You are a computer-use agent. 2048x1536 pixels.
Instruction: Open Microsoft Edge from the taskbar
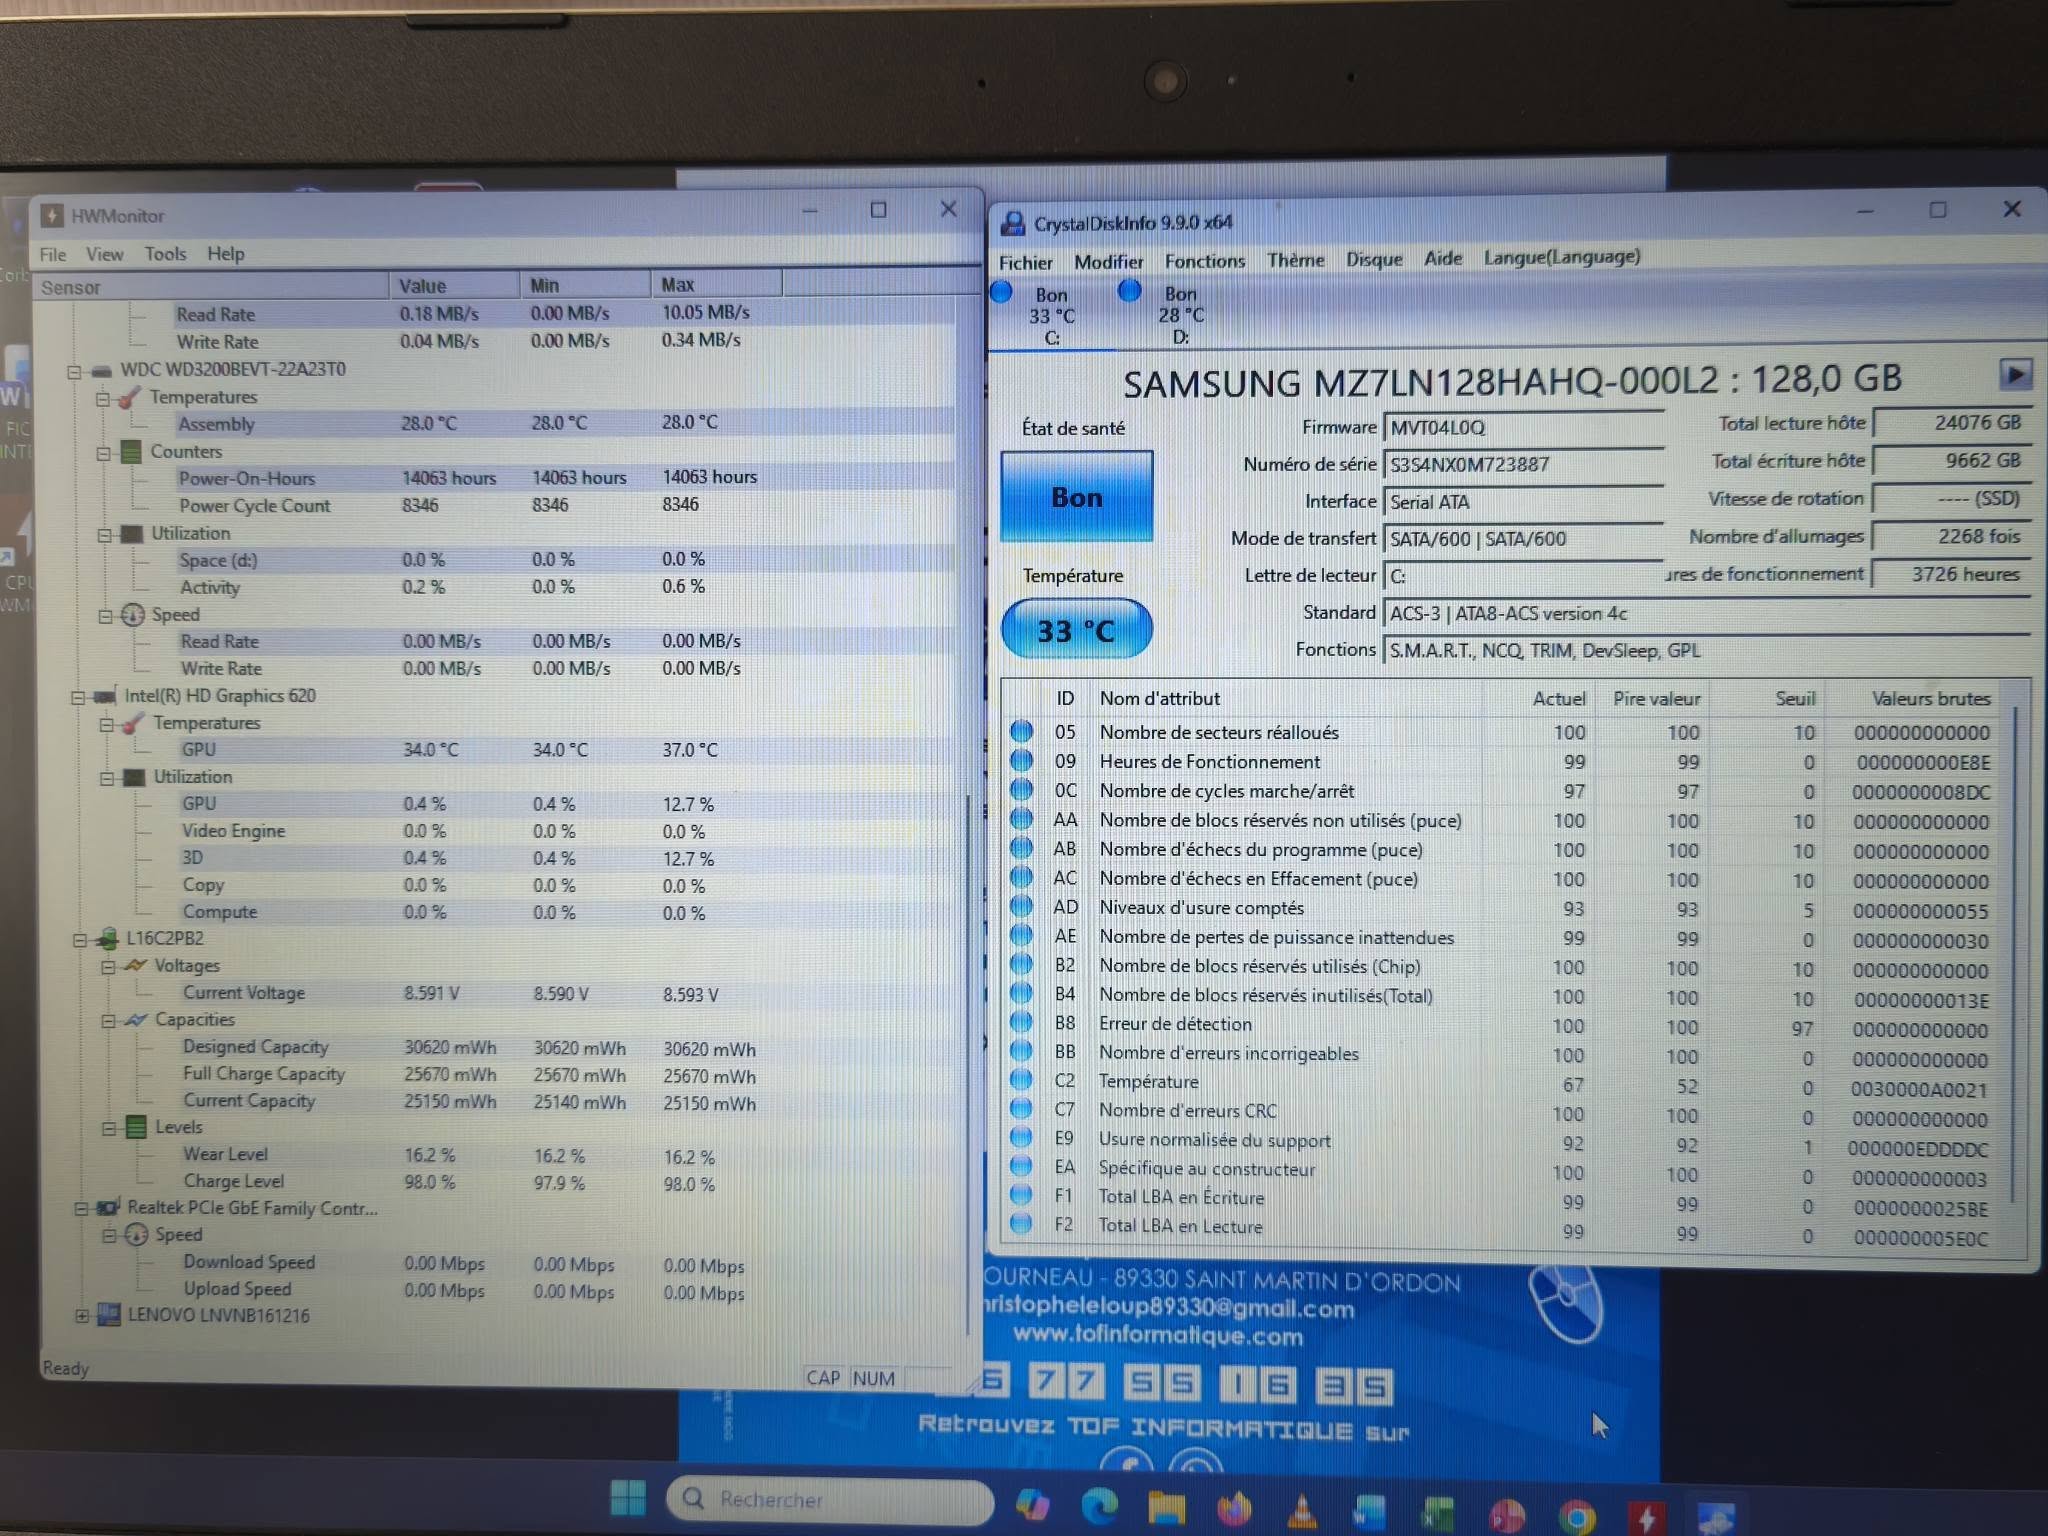(1099, 1506)
